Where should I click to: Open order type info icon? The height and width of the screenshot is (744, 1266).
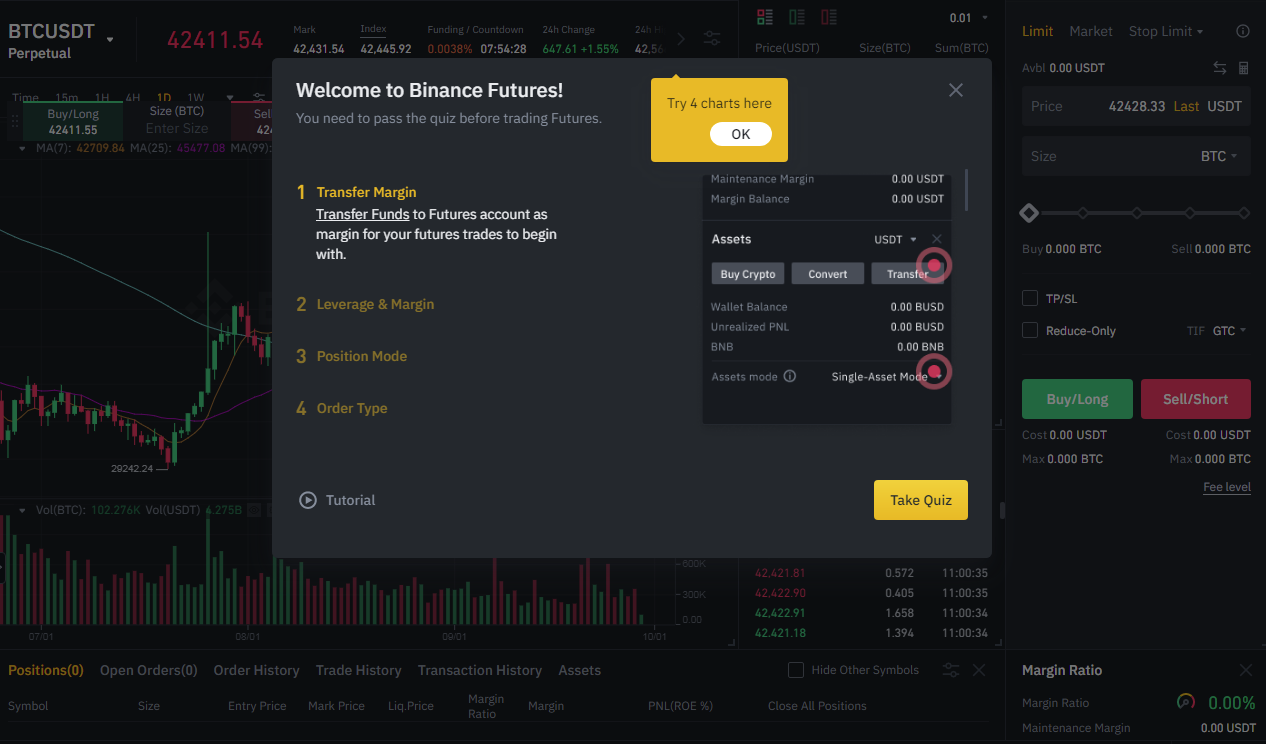[1243, 31]
